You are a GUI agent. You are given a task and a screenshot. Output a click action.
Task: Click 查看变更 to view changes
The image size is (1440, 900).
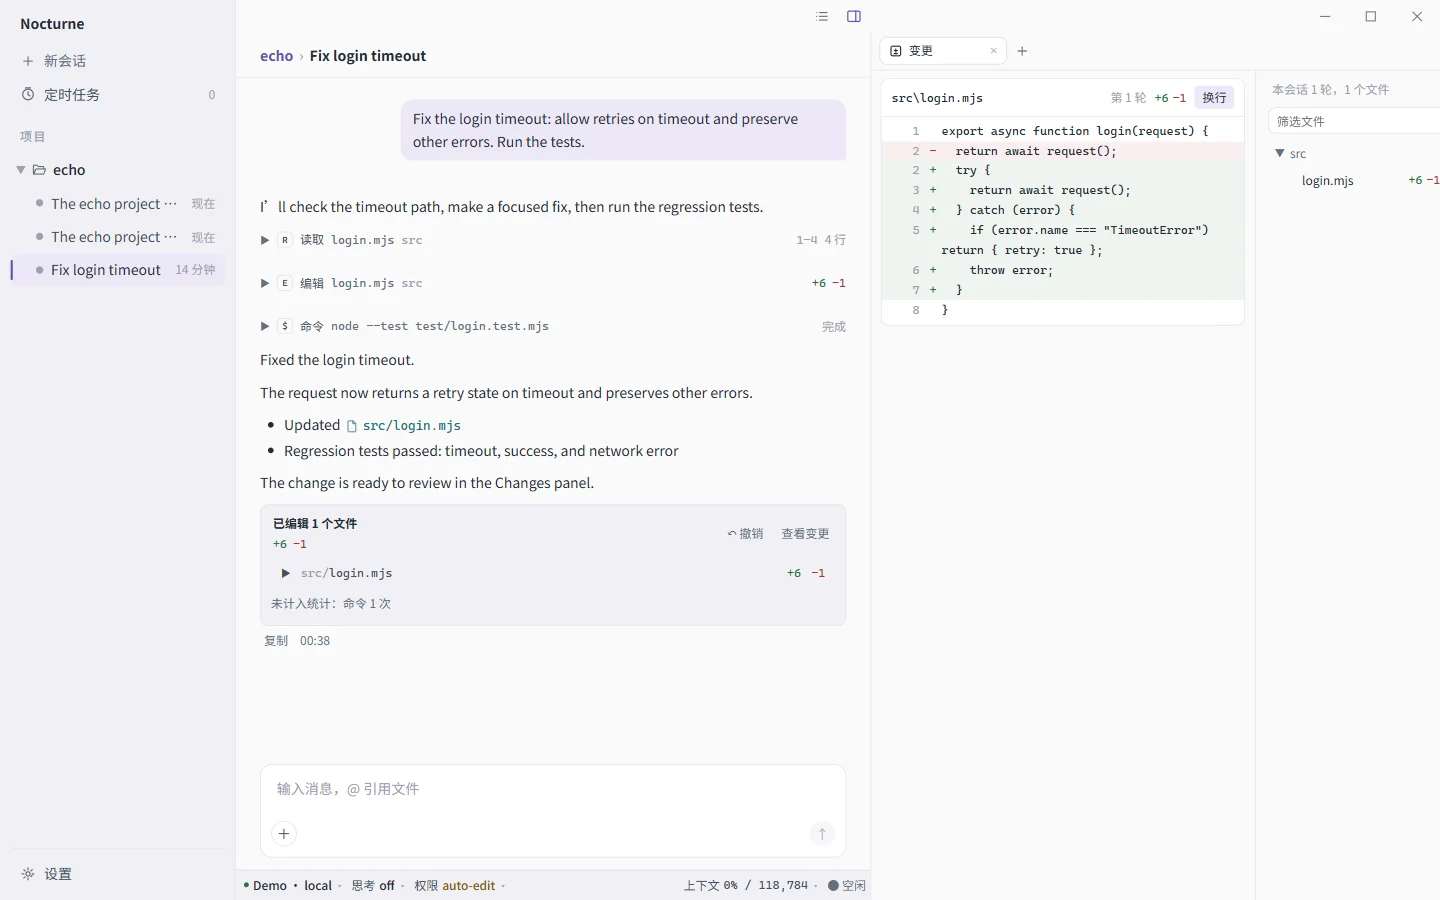(805, 534)
